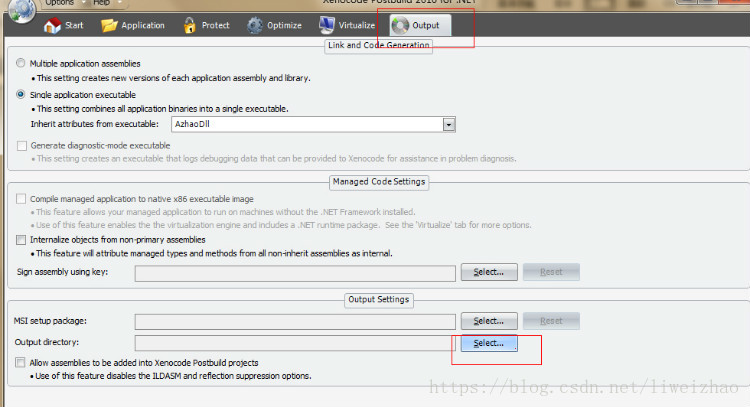Open the Help menu
The width and height of the screenshot is (750, 407).
[x=101, y=3]
